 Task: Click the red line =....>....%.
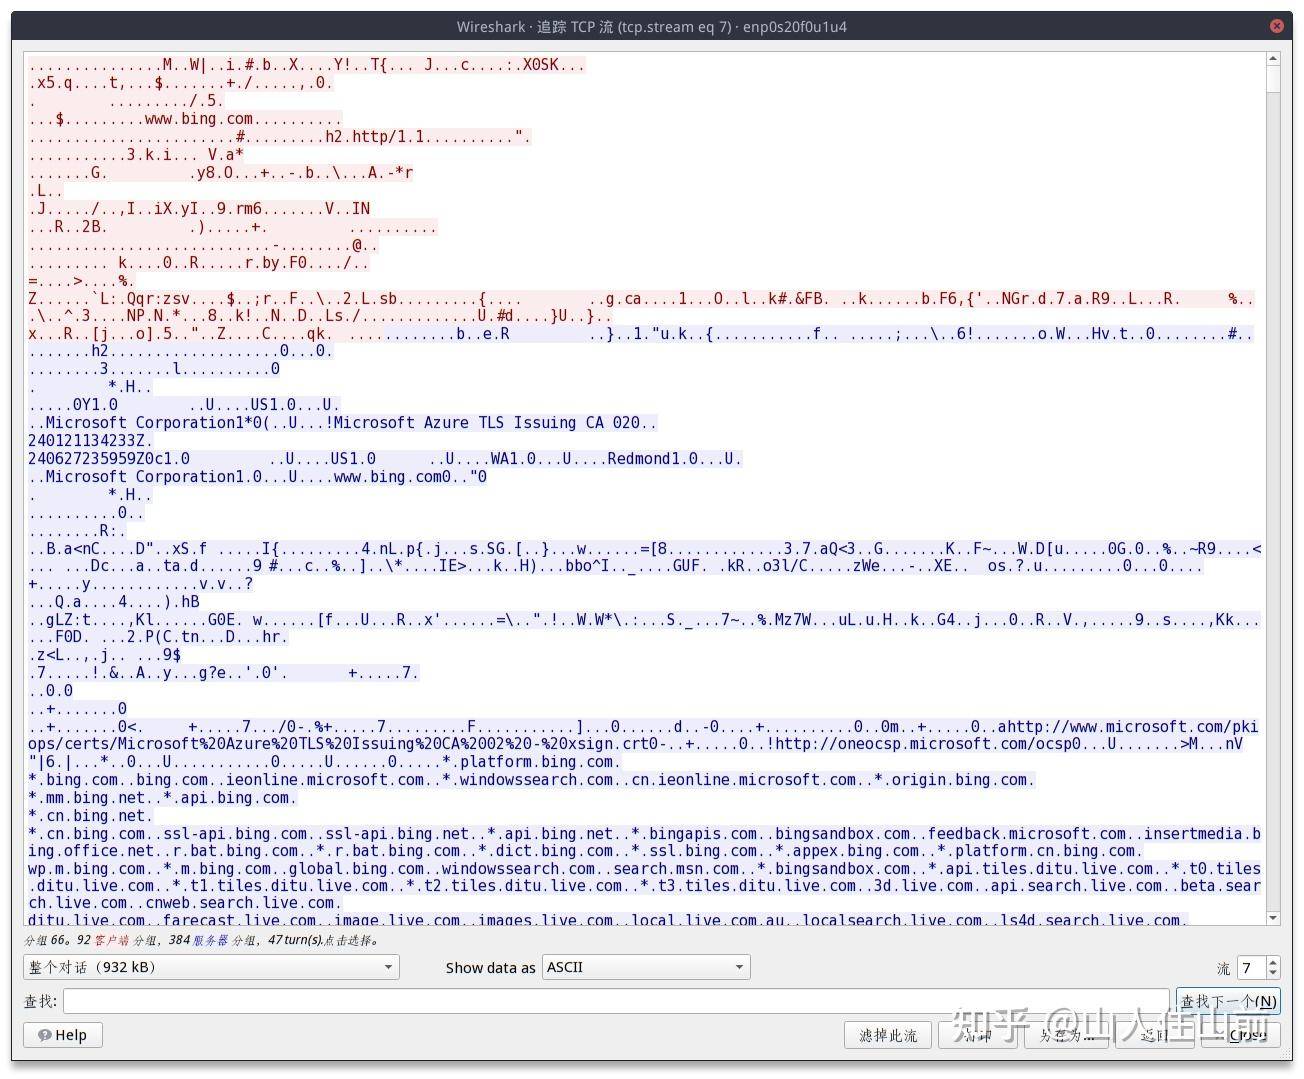point(82,281)
